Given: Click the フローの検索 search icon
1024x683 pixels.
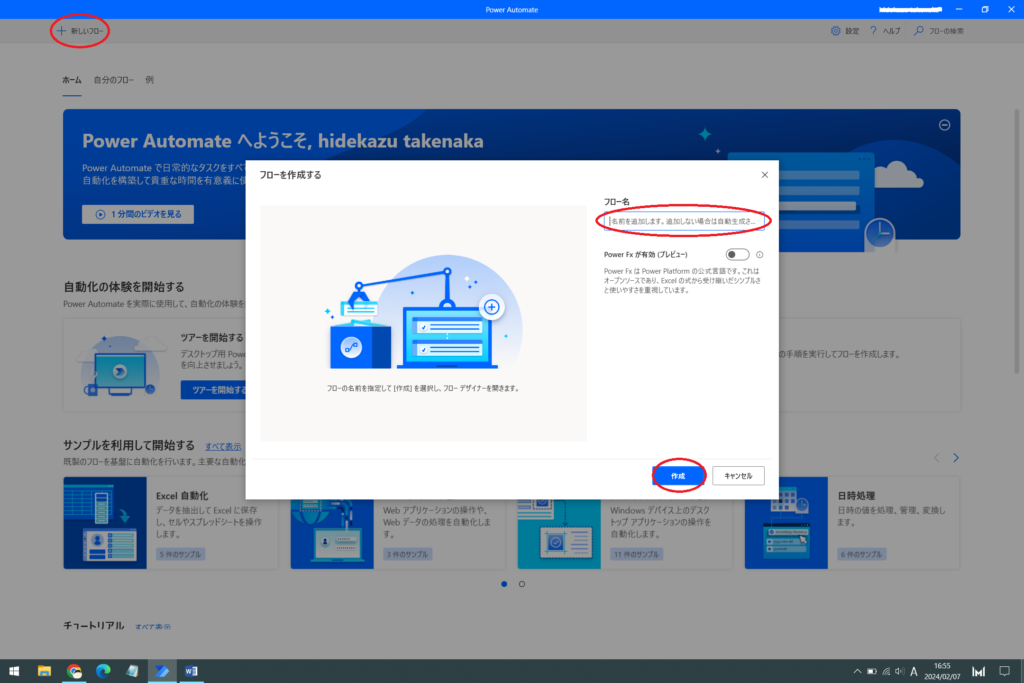Looking at the screenshot, I should click(x=919, y=31).
